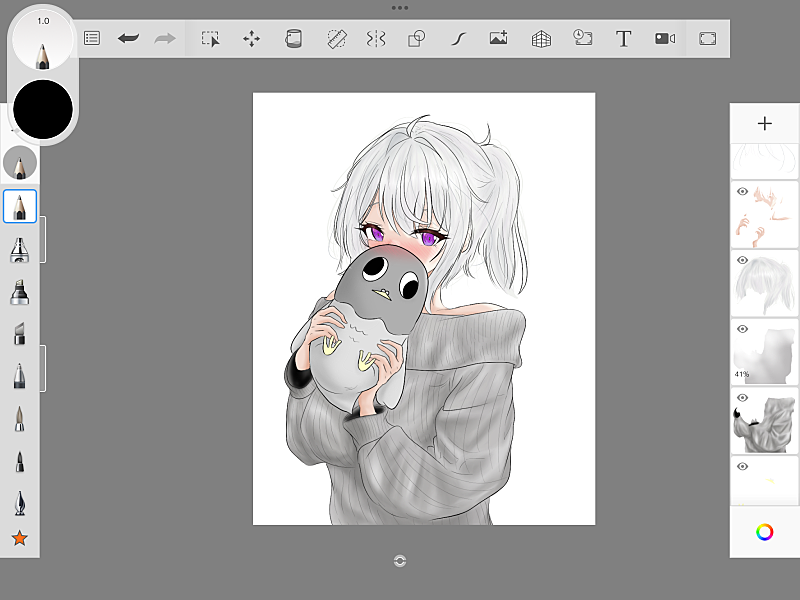Open the Ruler guides tool
This screenshot has height=600, width=800.
(337, 39)
